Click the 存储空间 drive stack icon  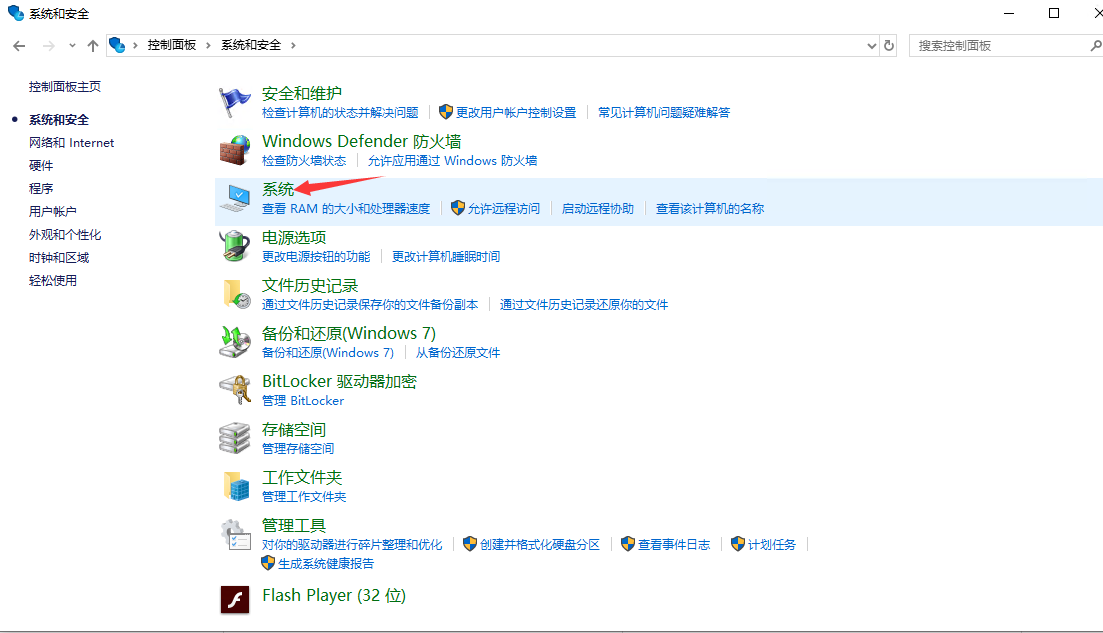(x=234, y=436)
